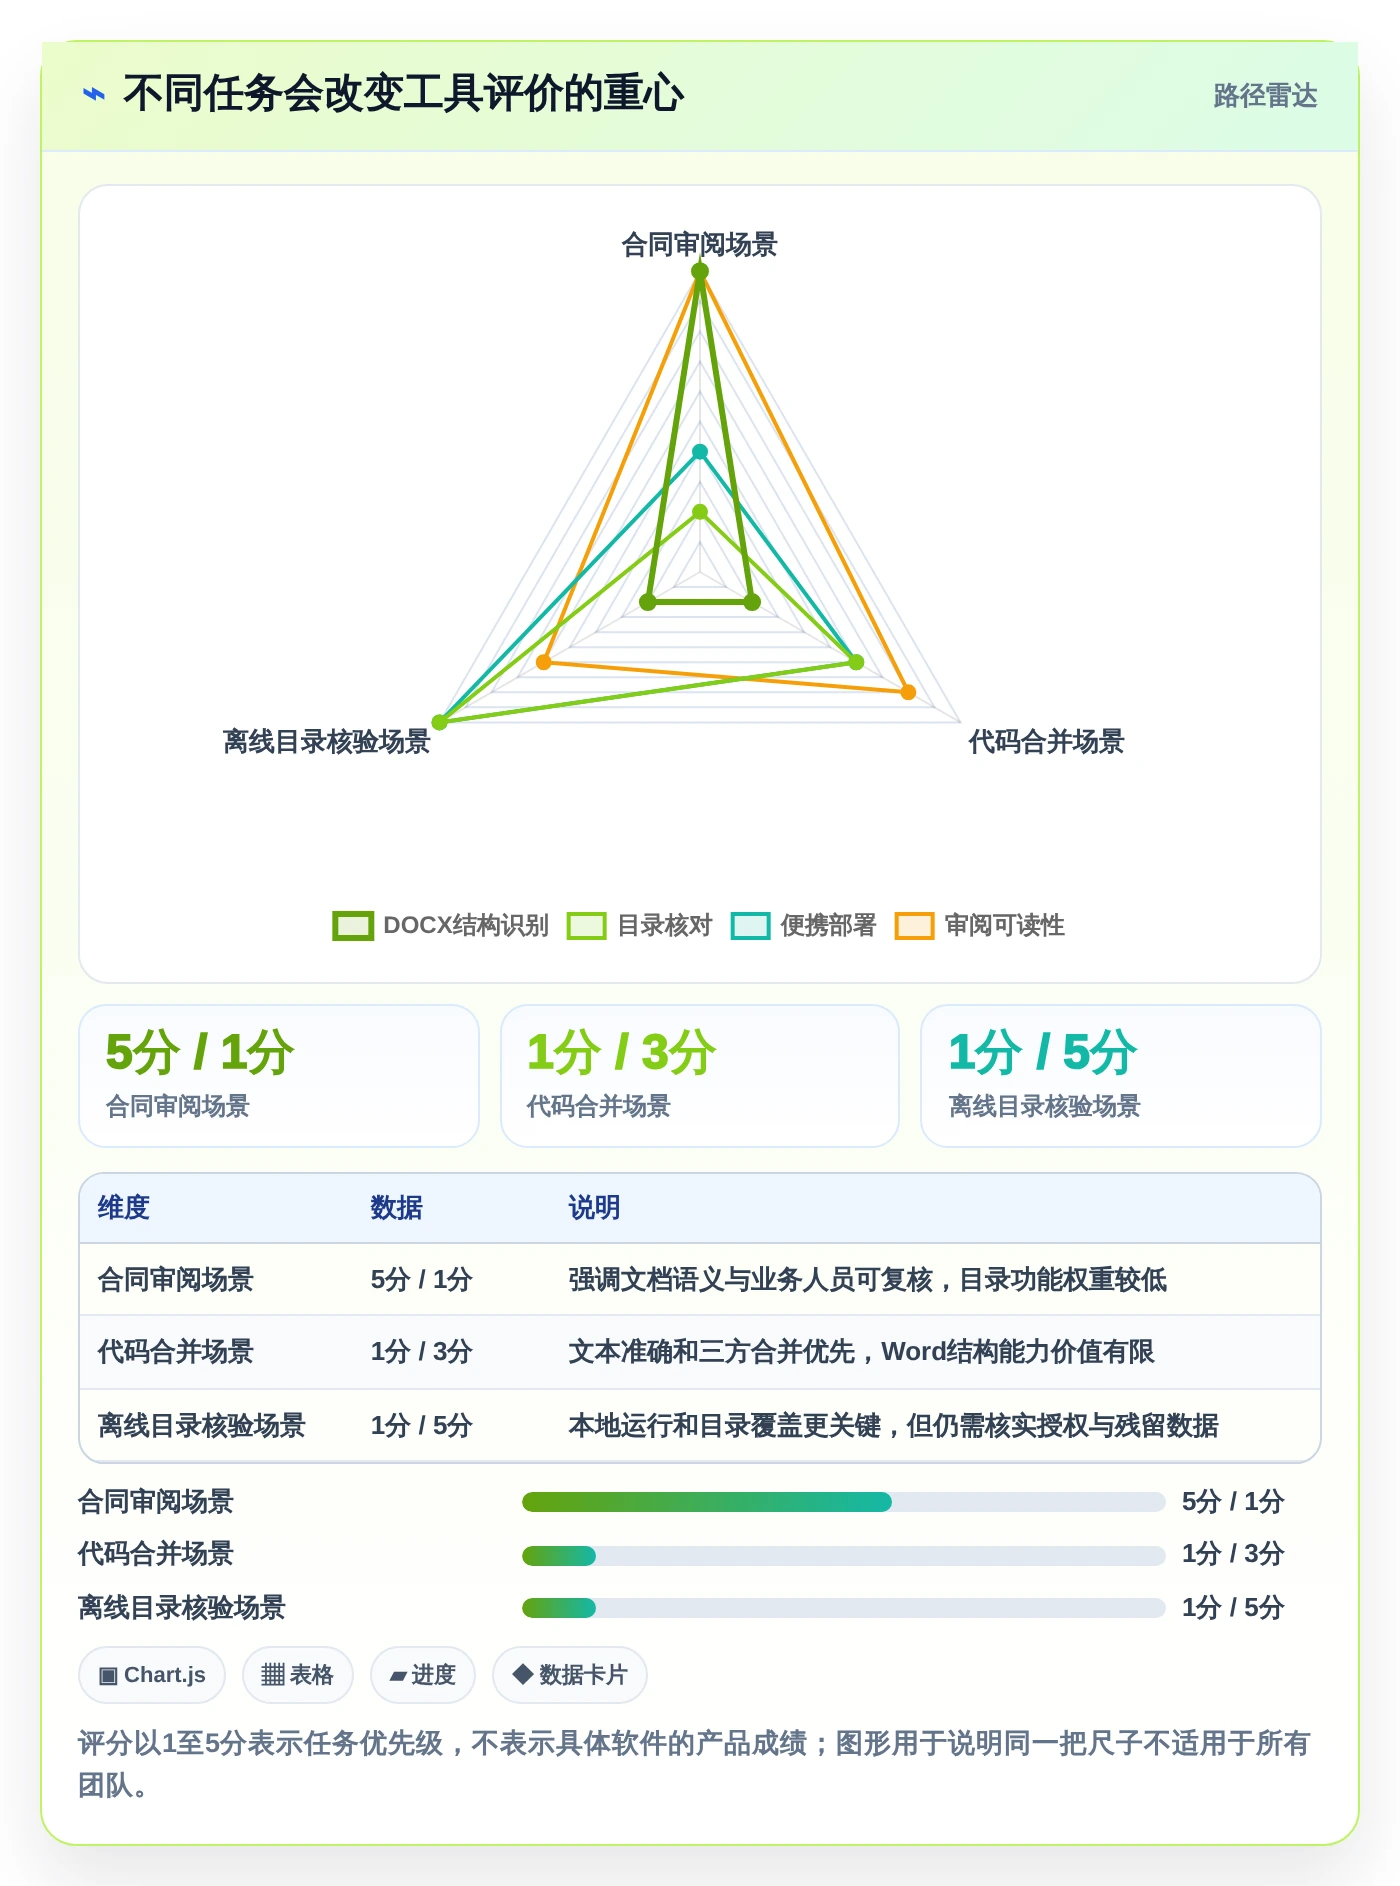
Task: Click the 离线目录核验场景 progress bar
Action: click(x=844, y=1608)
